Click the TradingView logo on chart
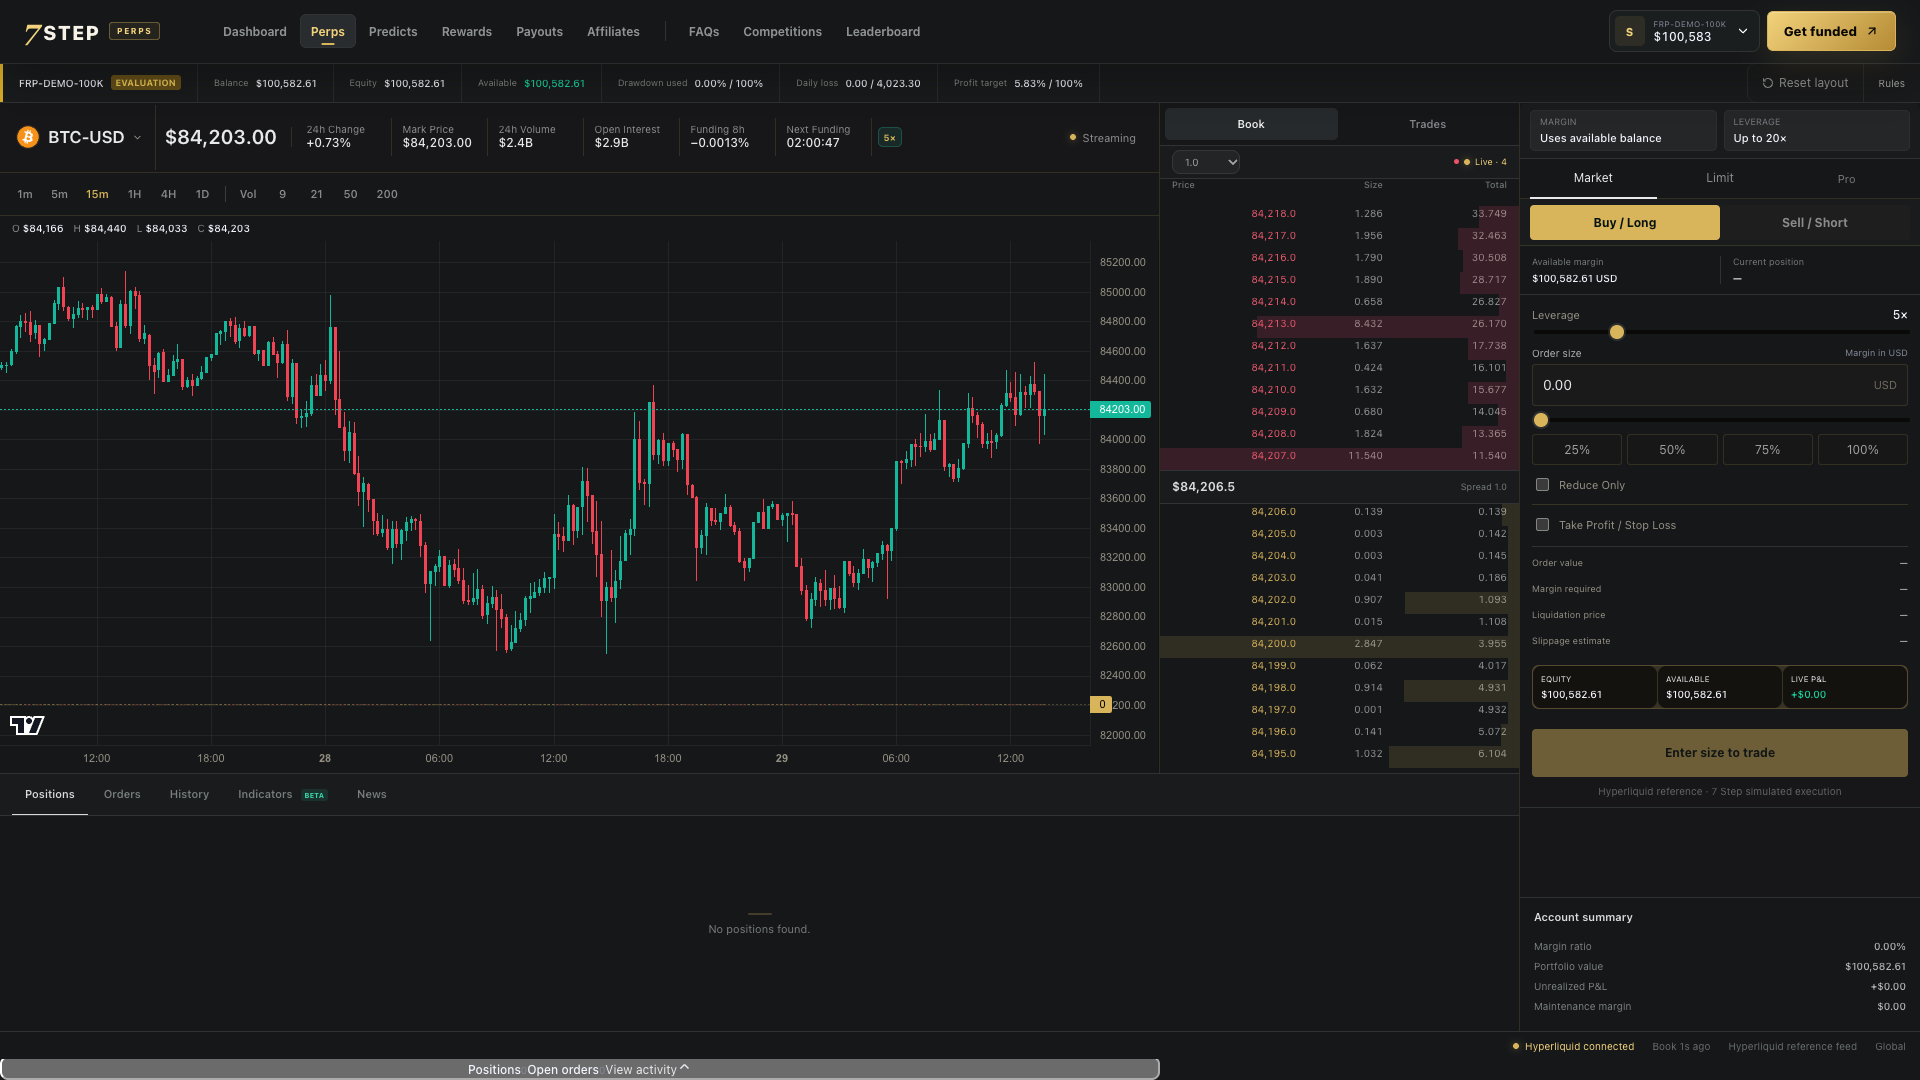1920x1080 pixels. (27, 725)
